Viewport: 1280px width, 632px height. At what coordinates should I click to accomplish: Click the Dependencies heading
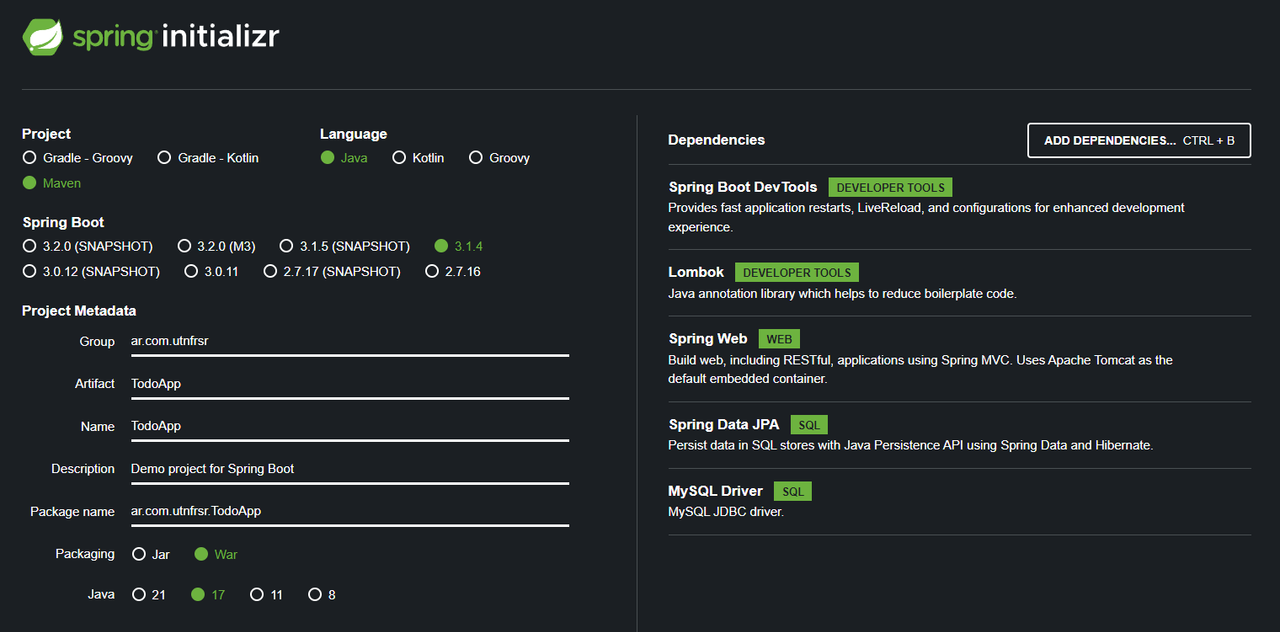(x=716, y=140)
